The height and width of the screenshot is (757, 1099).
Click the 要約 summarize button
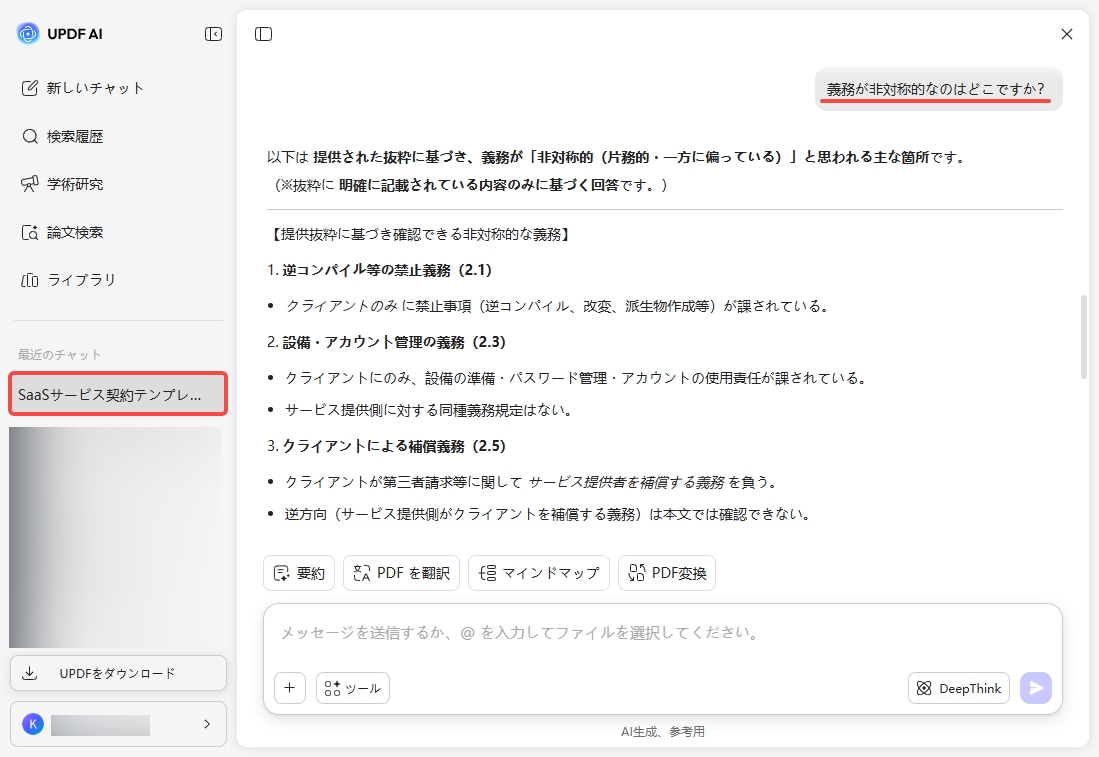pos(298,573)
